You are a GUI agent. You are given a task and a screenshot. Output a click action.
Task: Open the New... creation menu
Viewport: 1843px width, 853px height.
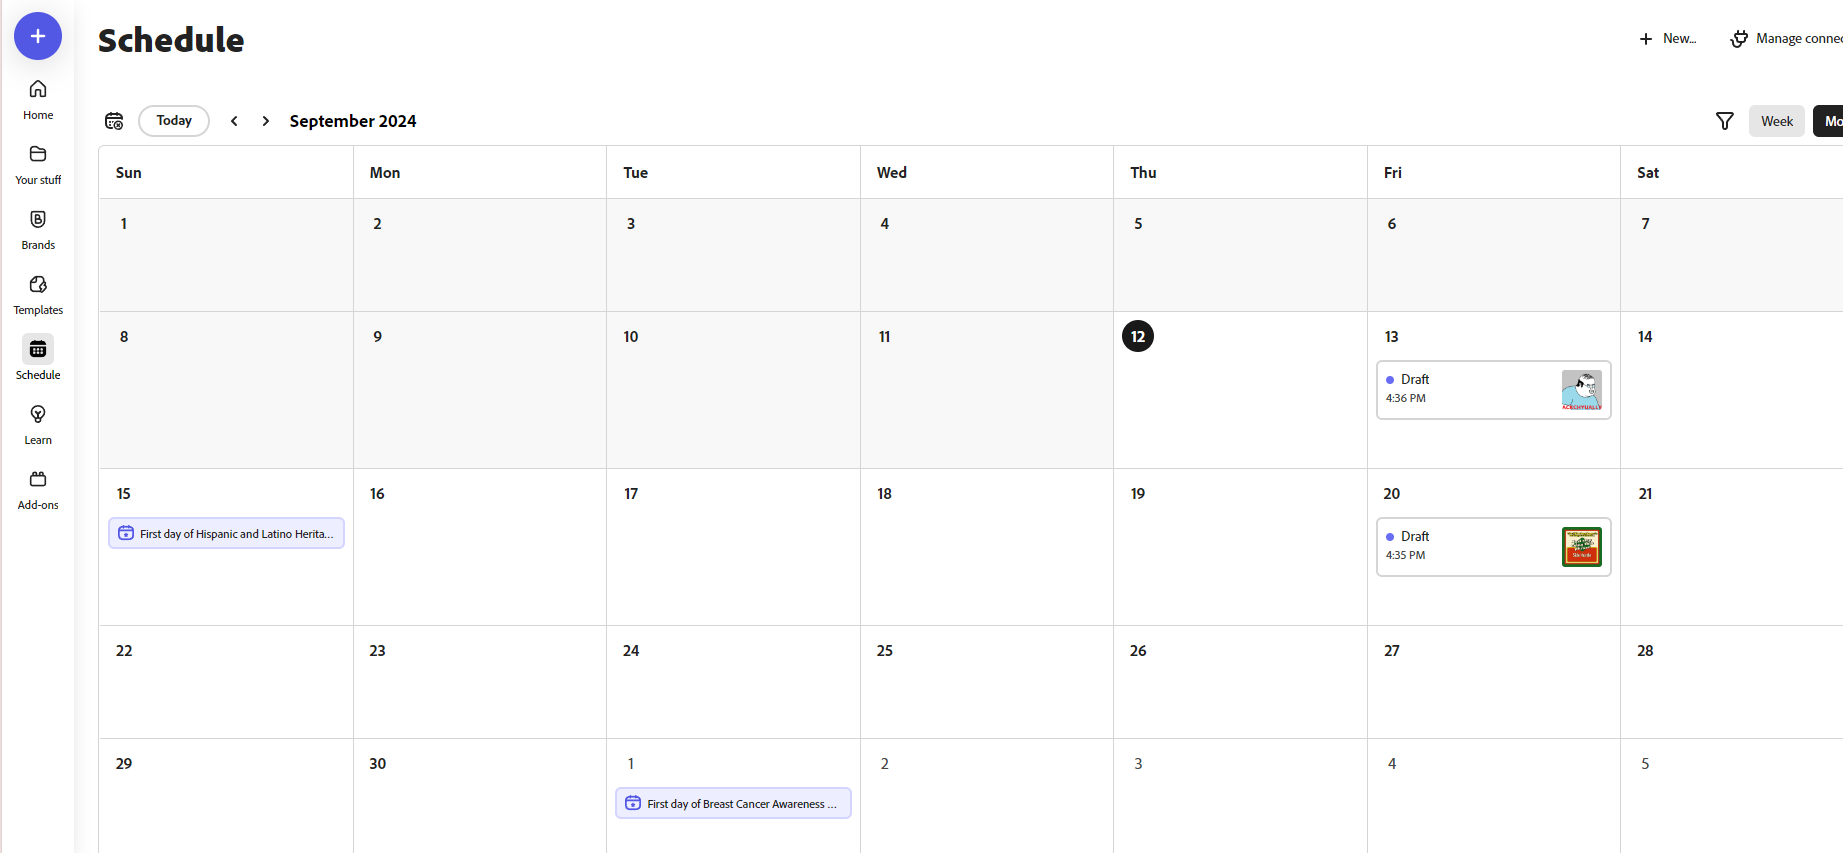[x=1666, y=38]
